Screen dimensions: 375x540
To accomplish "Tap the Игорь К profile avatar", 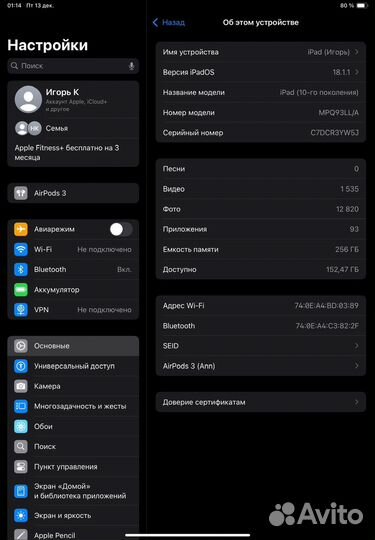I will pyautogui.click(x=28, y=100).
